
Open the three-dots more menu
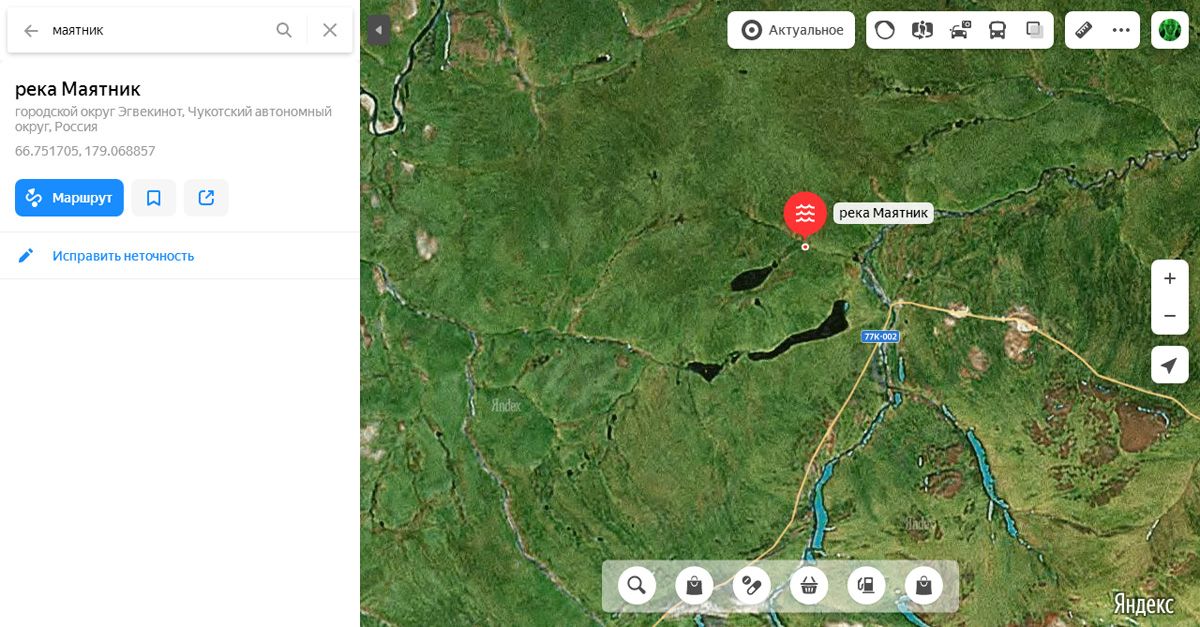tap(1121, 30)
